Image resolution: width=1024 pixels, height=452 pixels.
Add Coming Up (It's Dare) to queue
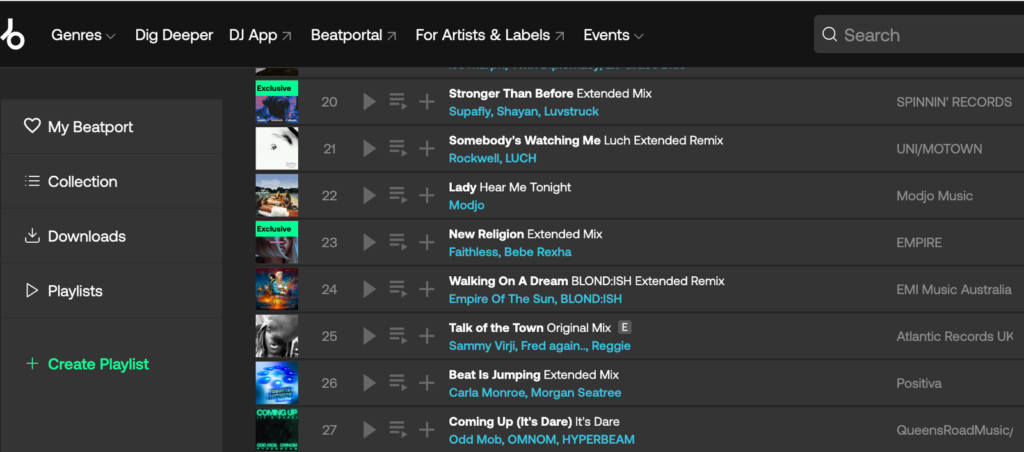(x=398, y=430)
